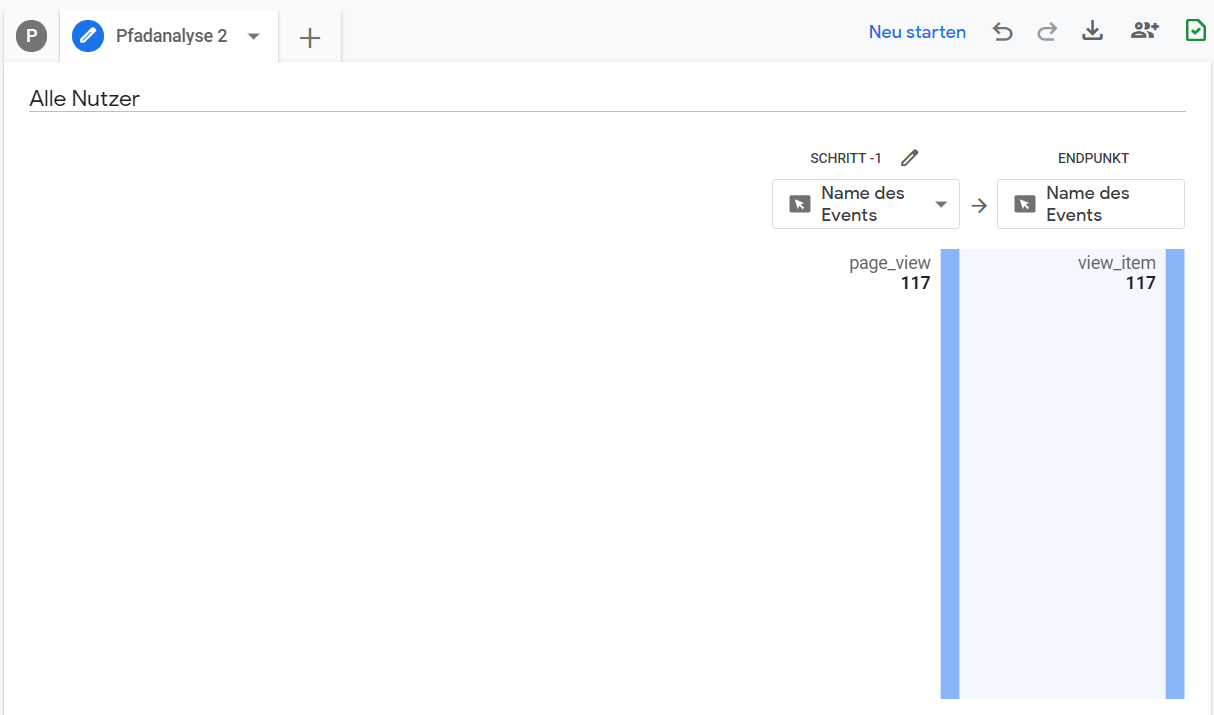Open the Name des Events dropdown for Schritt -1
Image resolution: width=1214 pixels, height=715 pixels.
pos(940,204)
